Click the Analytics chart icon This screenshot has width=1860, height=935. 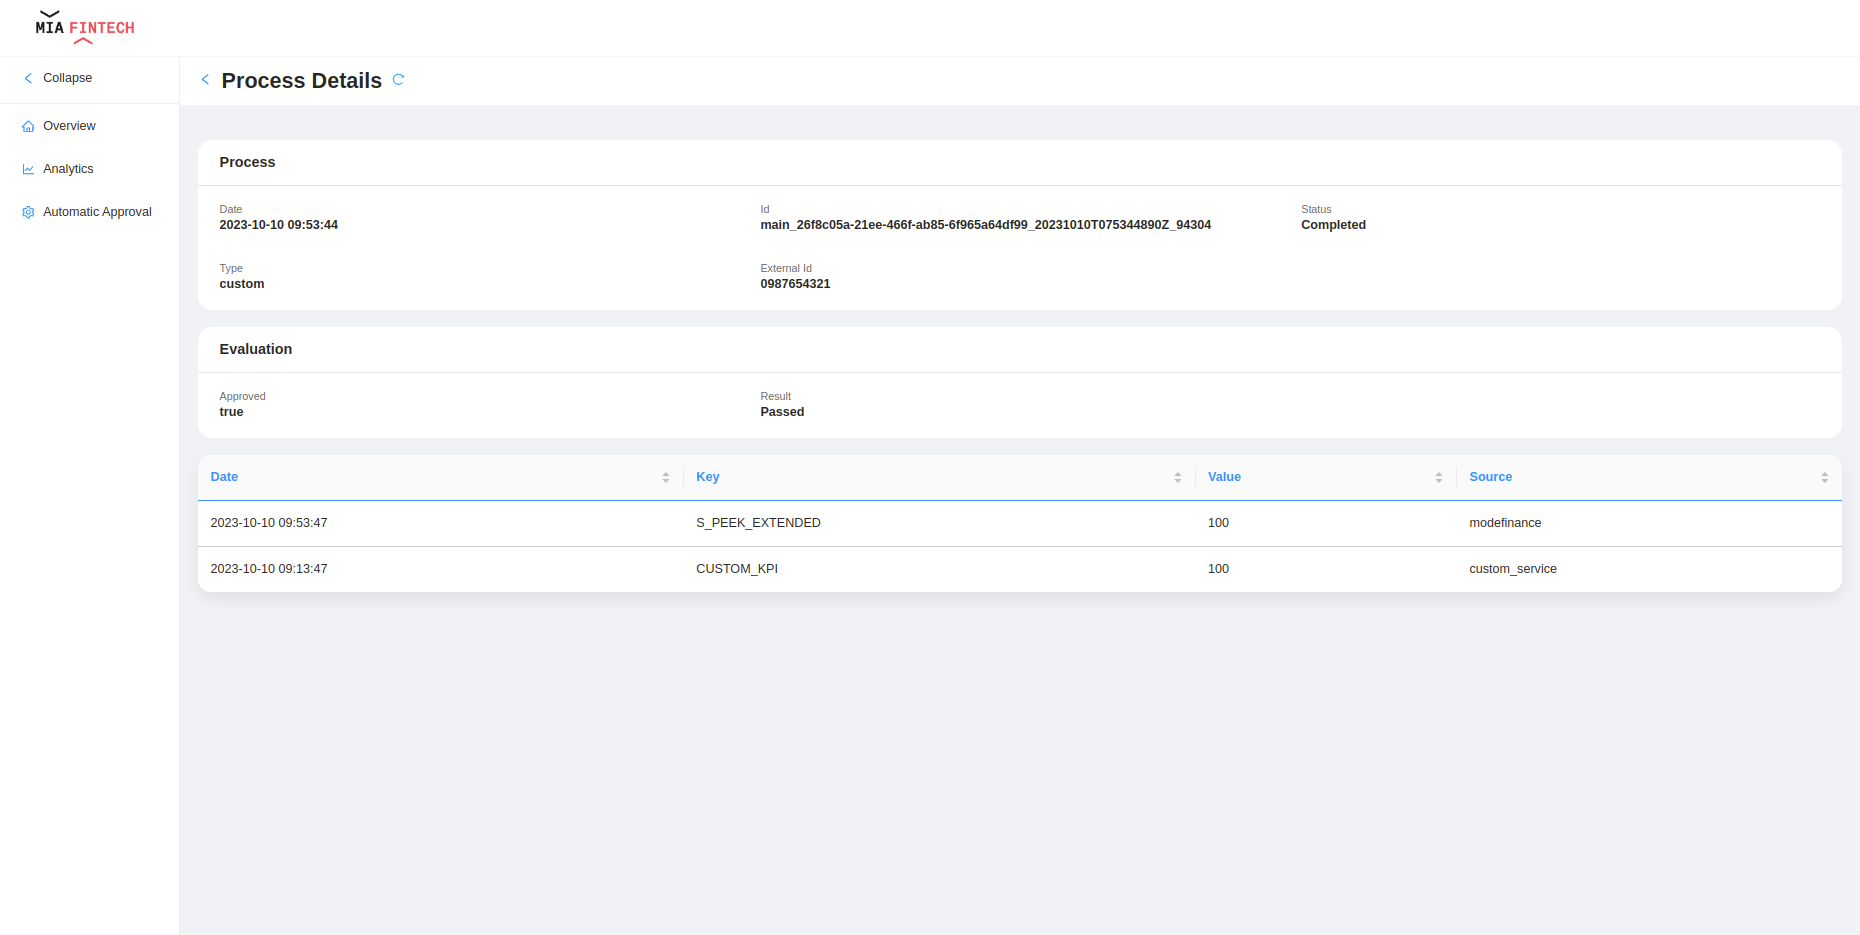tap(28, 170)
